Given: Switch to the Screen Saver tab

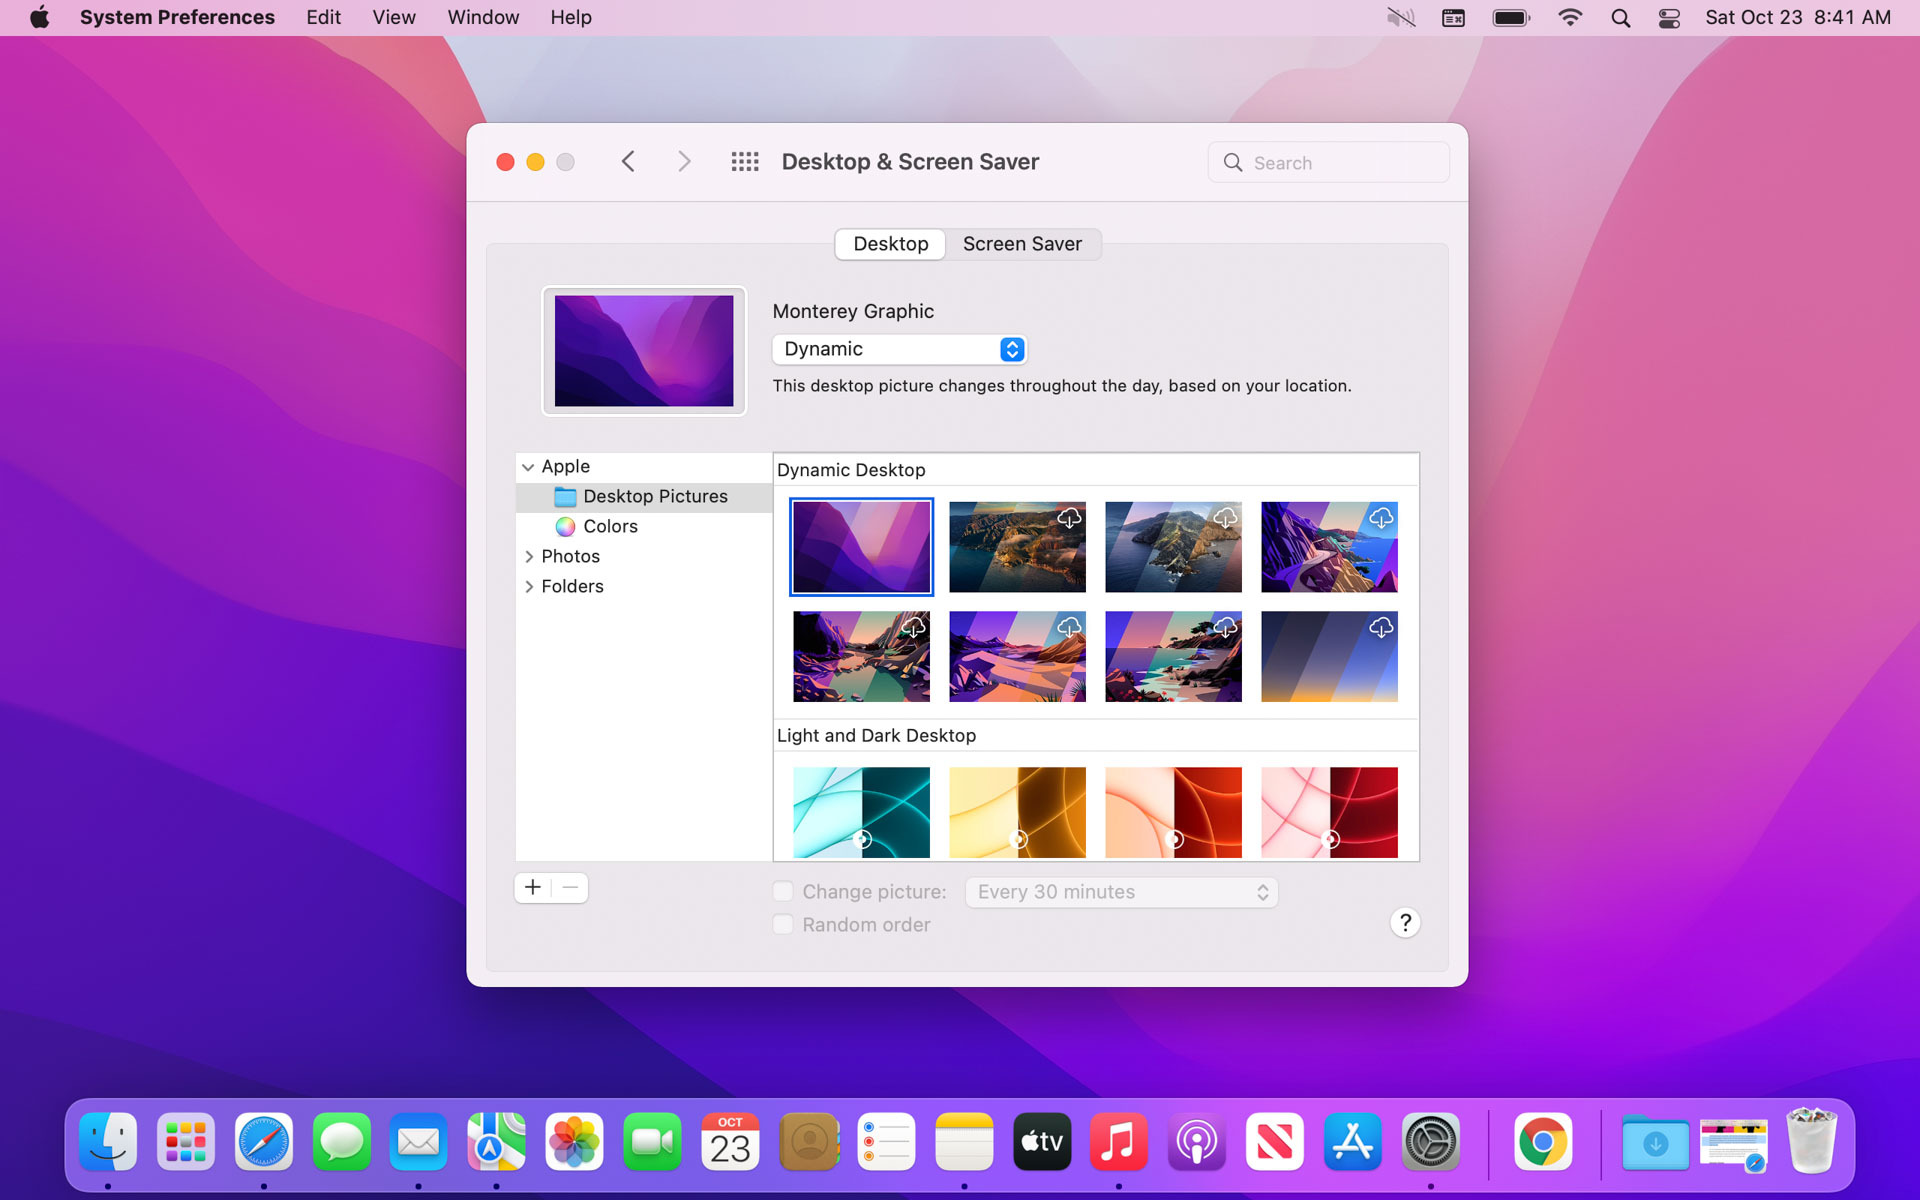Looking at the screenshot, I should (1023, 243).
